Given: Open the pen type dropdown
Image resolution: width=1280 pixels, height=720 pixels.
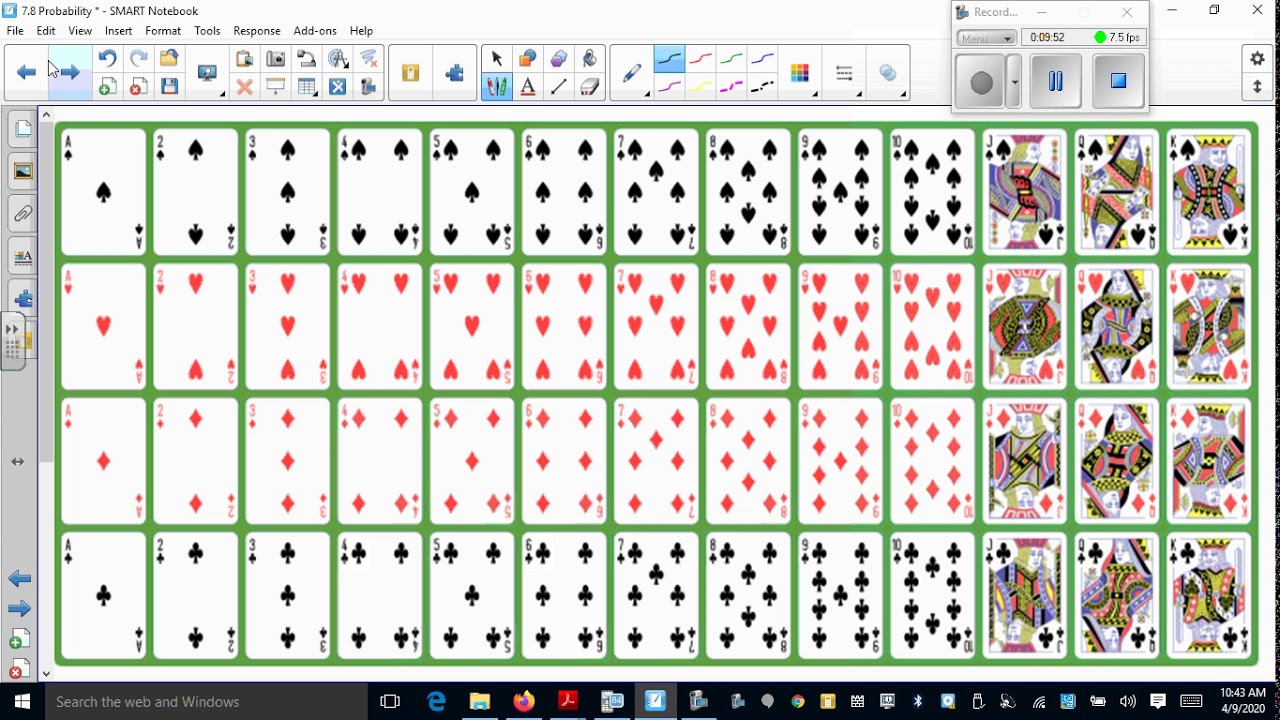Looking at the screenshot, I should [x=634, y=74].
